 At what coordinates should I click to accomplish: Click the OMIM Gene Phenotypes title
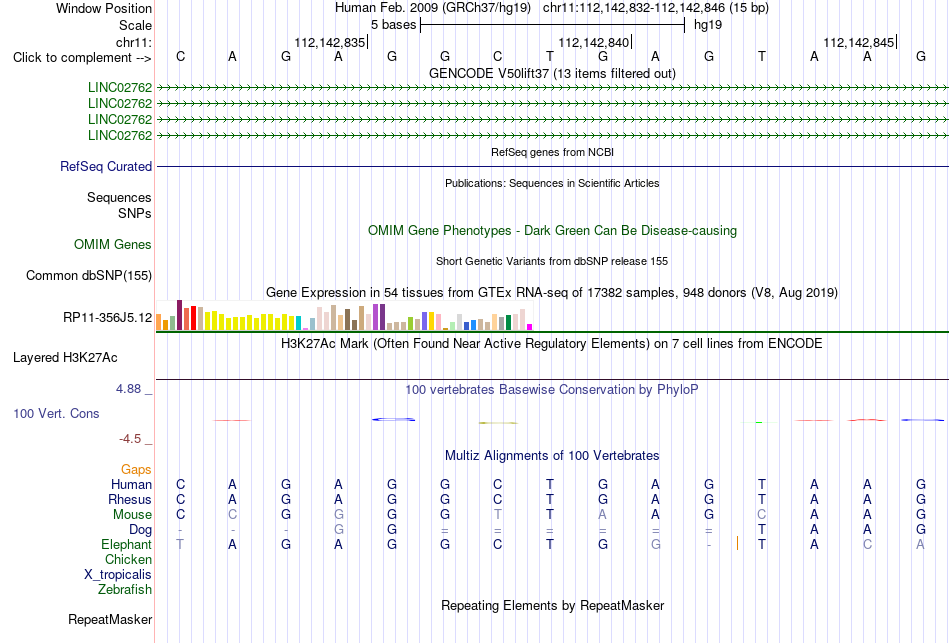[x=552, y=230]
